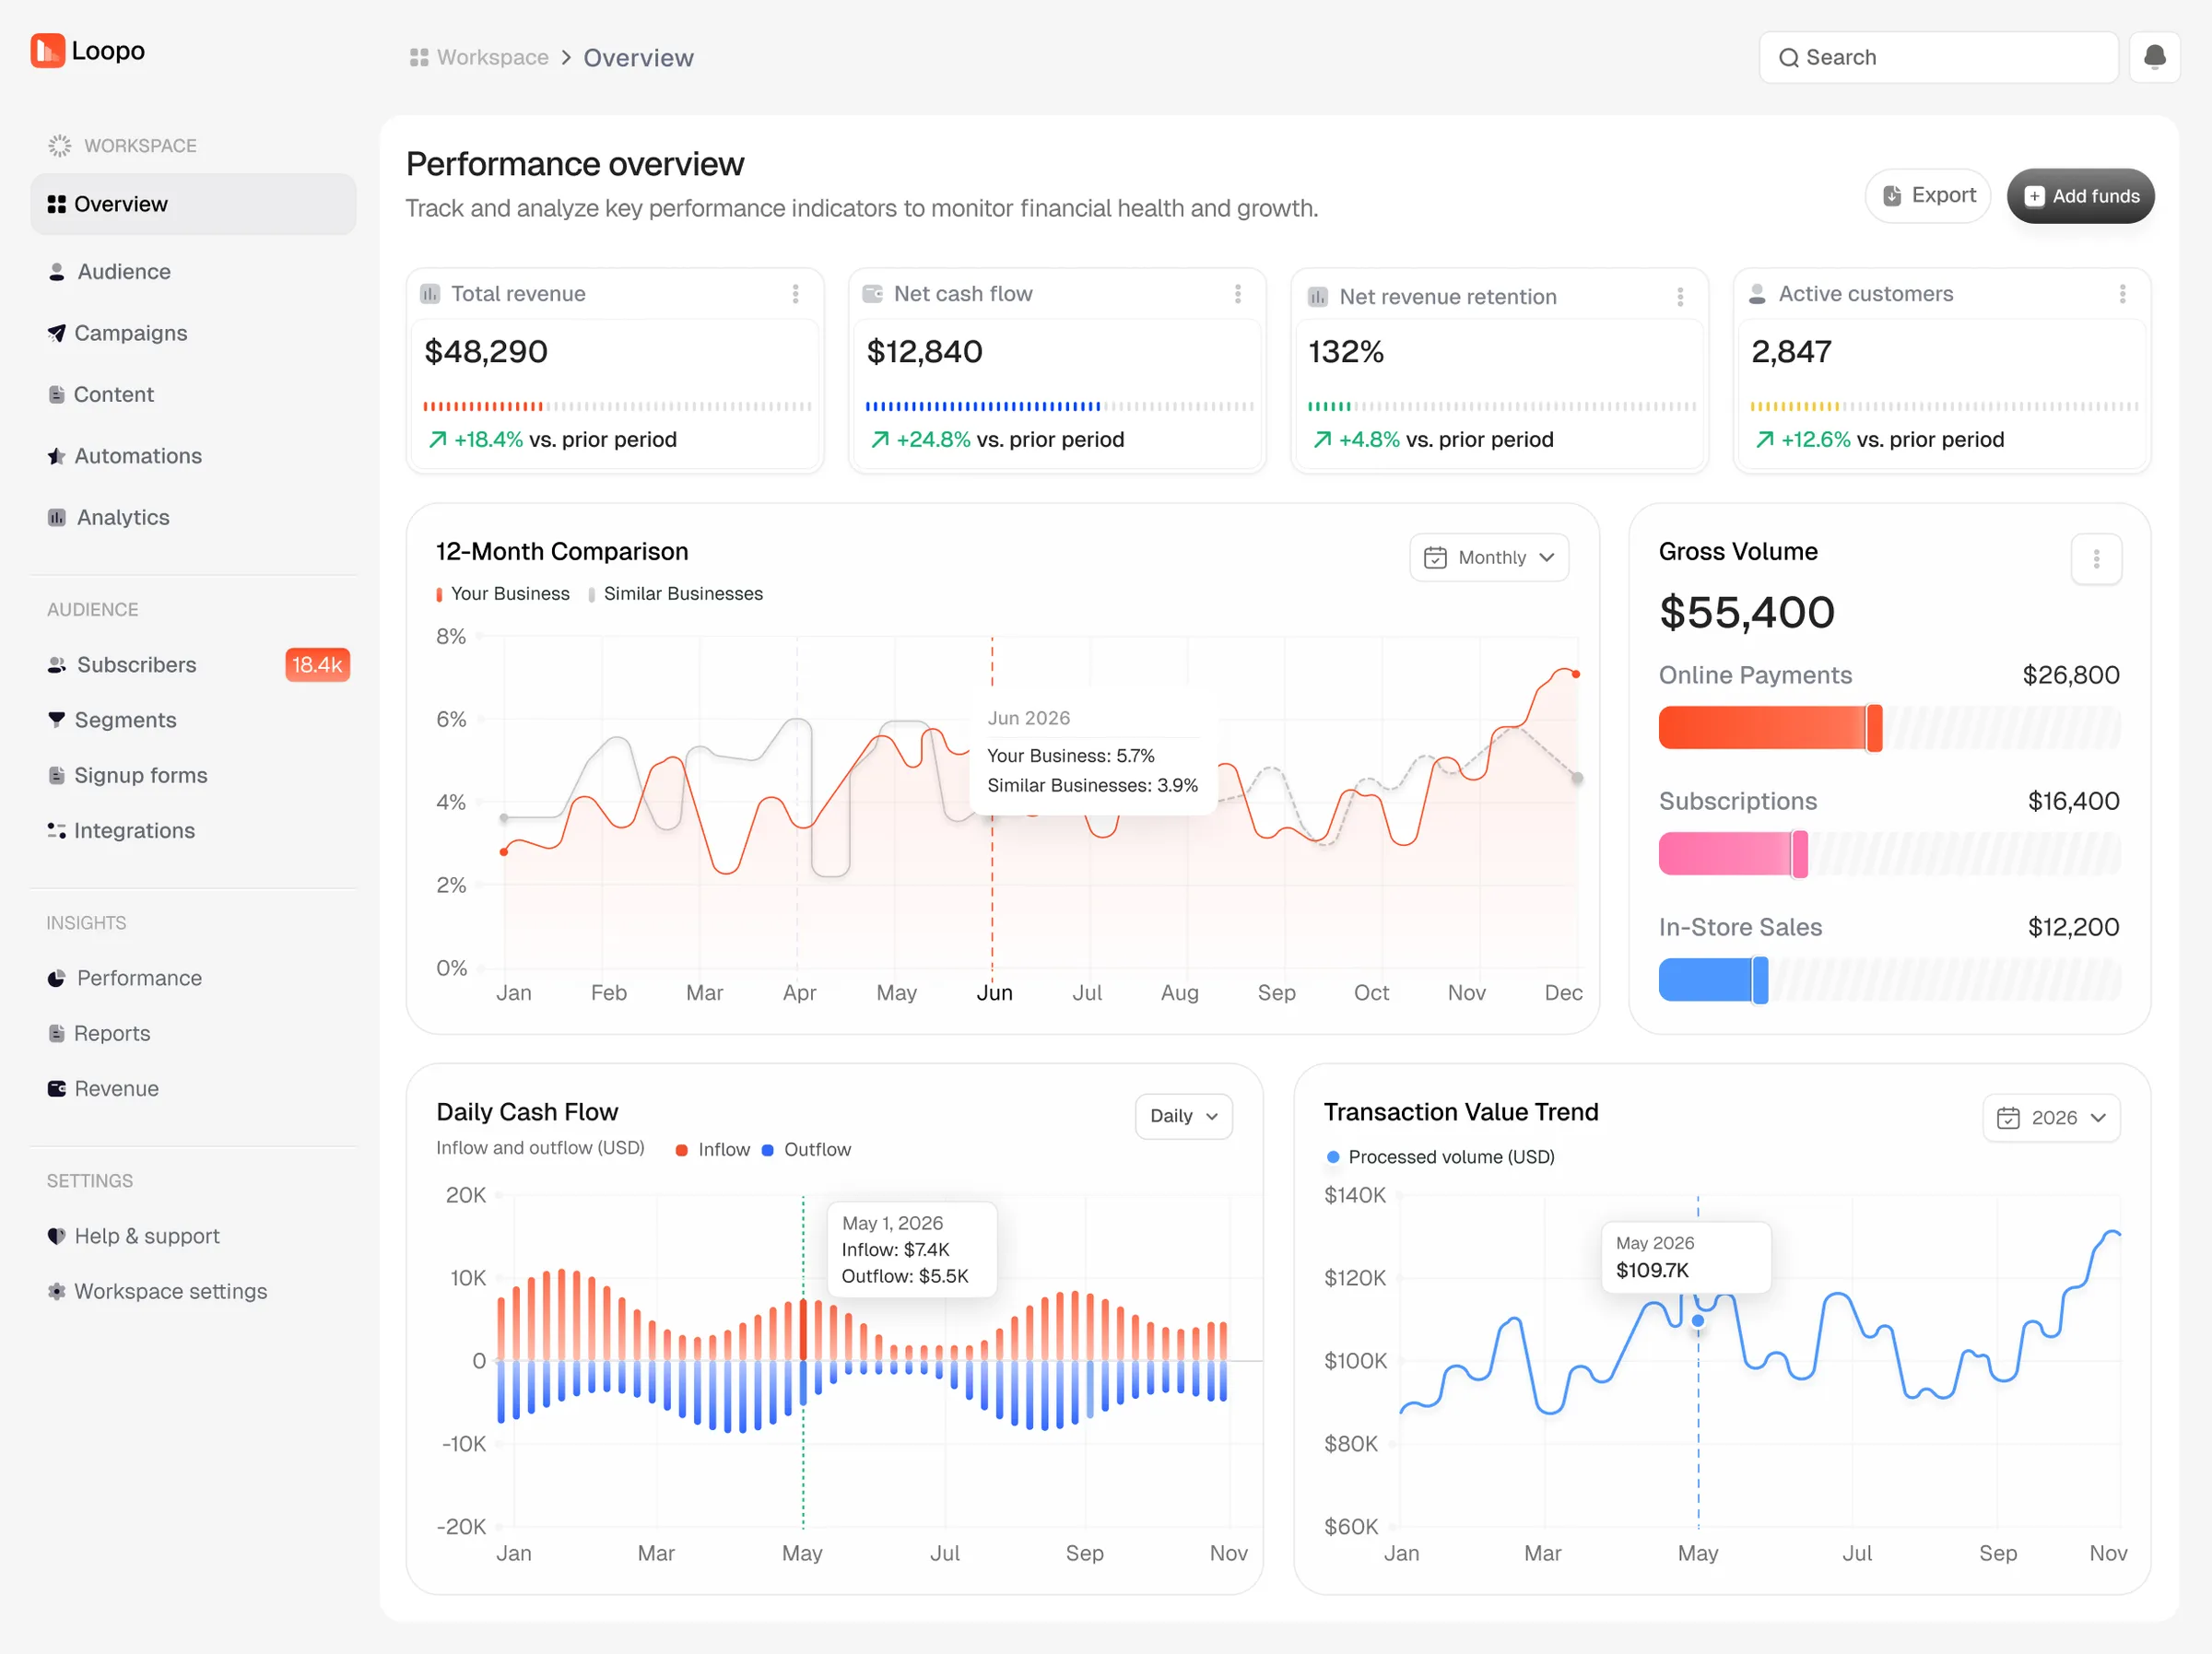Click the Segments filter icon

click(x=57, y=720)
